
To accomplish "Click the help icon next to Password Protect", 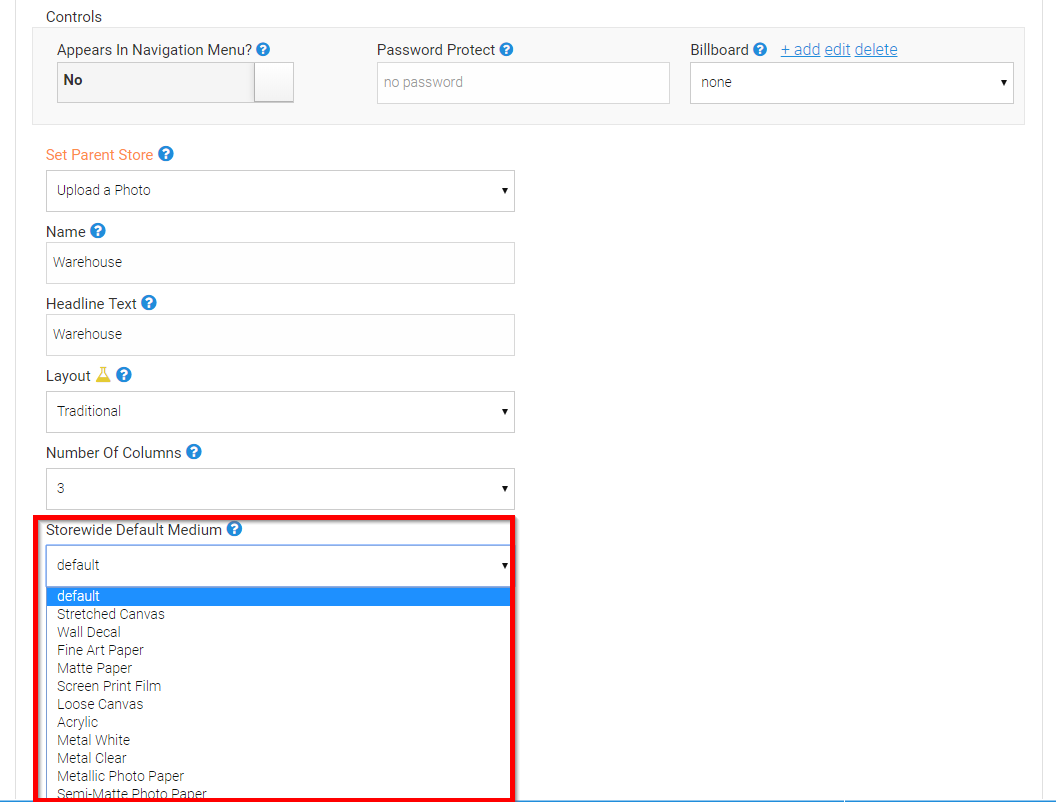I will point(506,49).
